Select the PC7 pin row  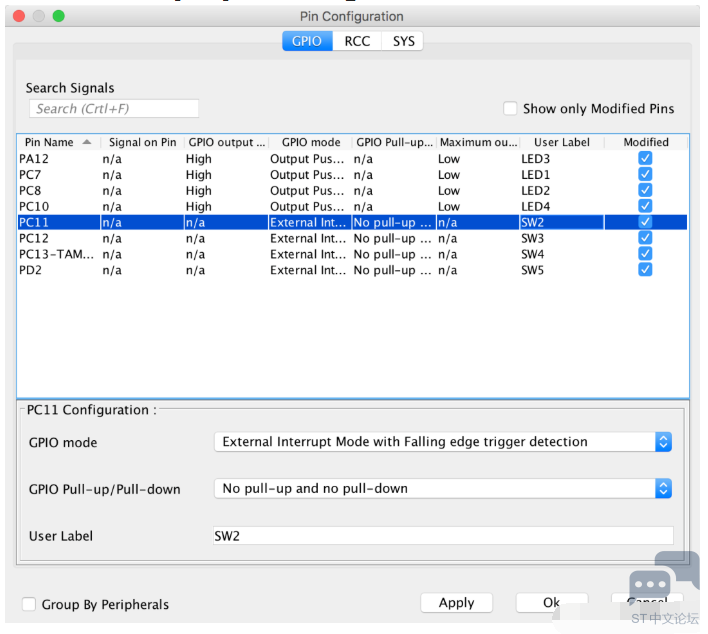[352, 175]
